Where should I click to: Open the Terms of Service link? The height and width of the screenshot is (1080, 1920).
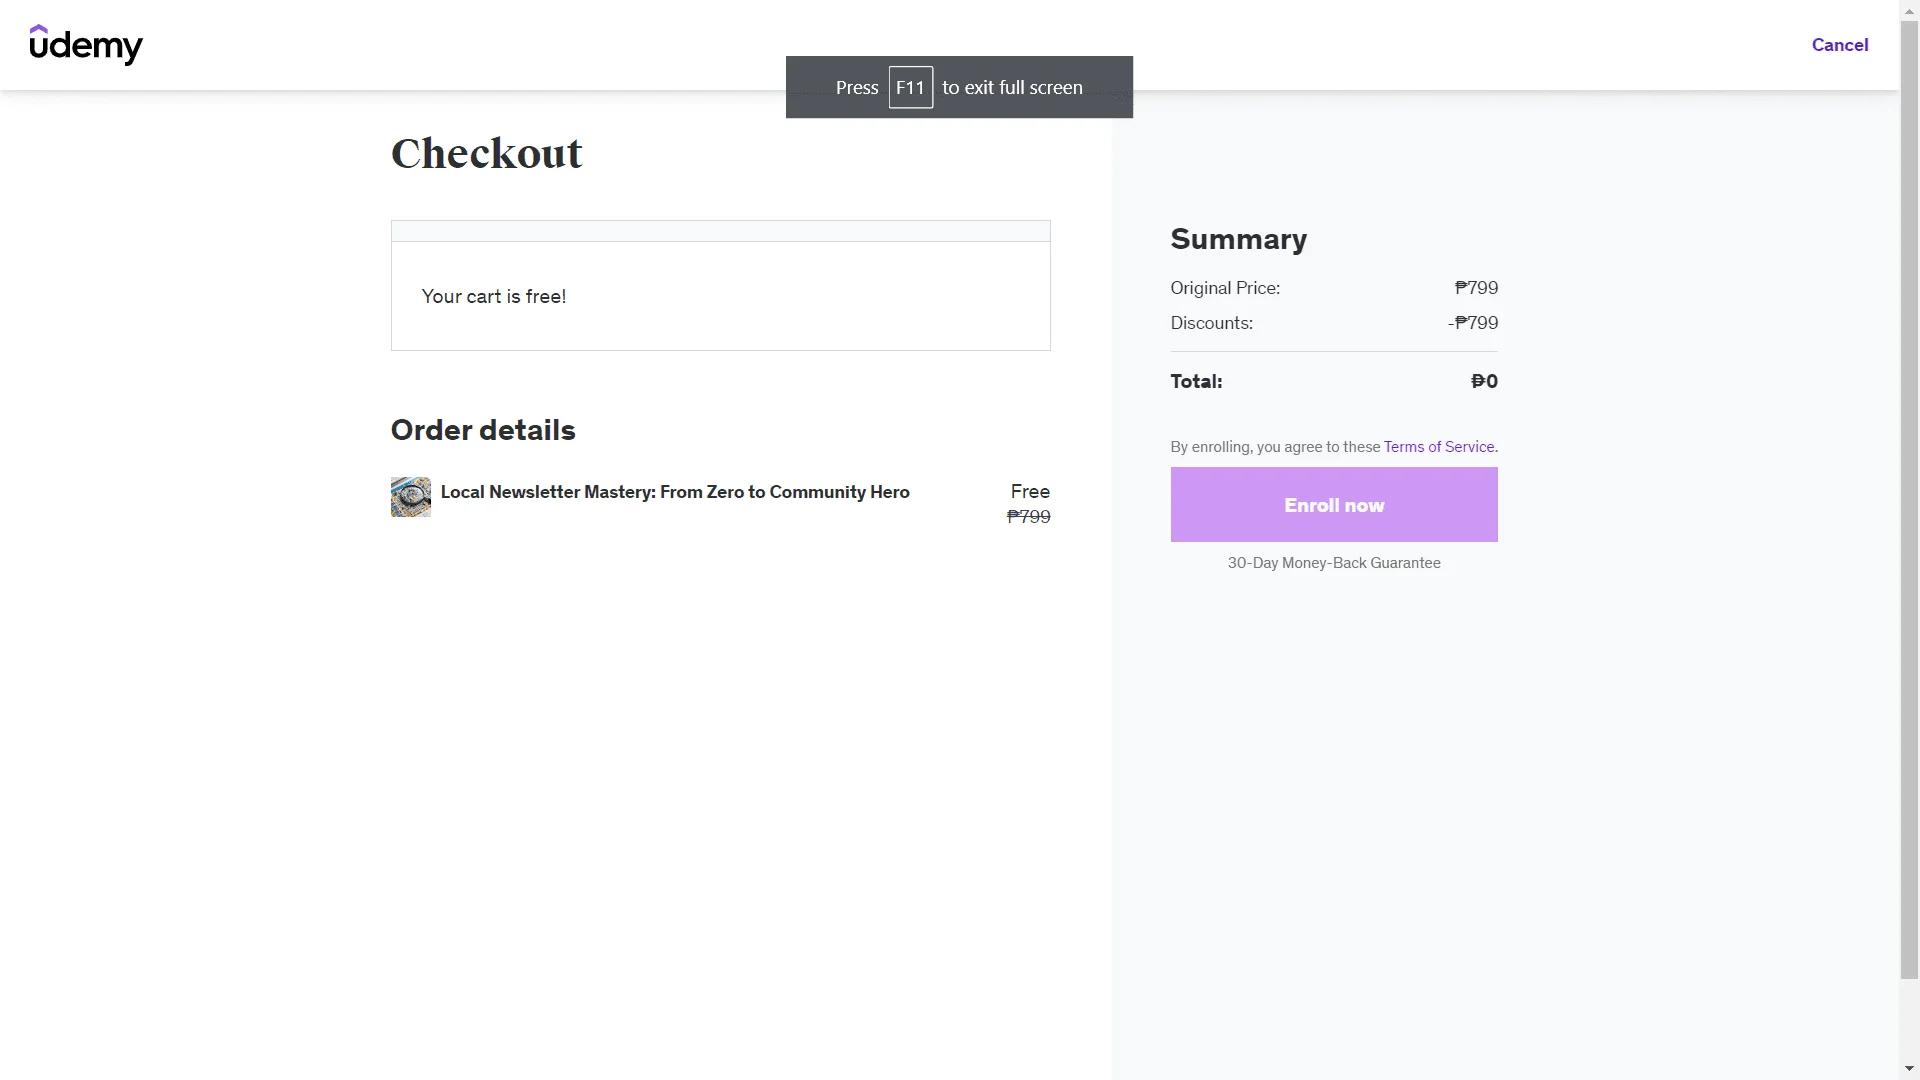pos(1438,447)
